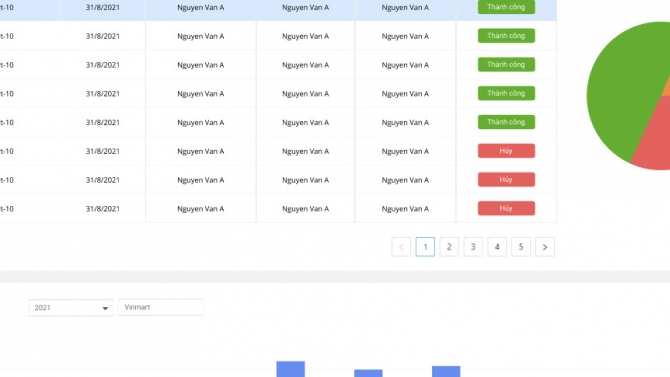Select page 1 in pagination
670x377 pixels.
pyautogui.click(x=425, y=247)
